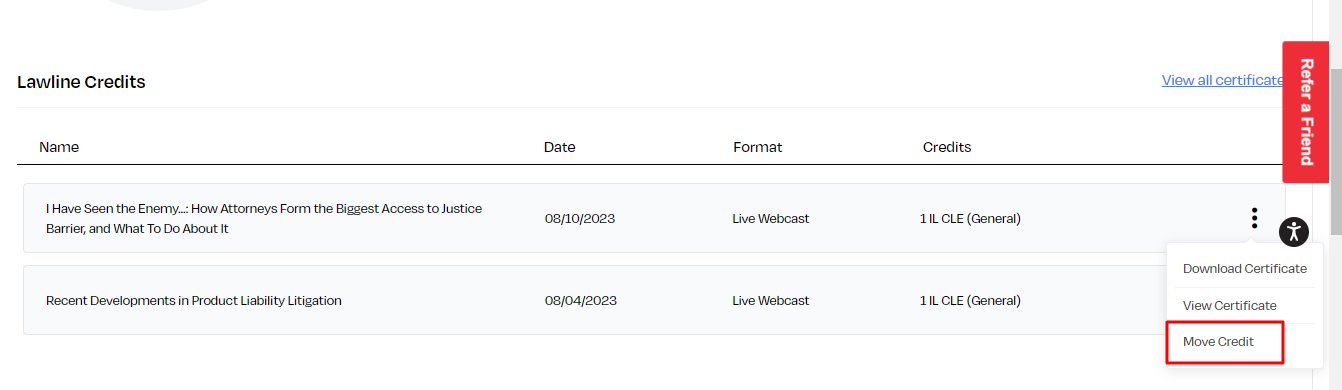
Task: Open the I Have Seen the Enemy course
Action: 264,219
